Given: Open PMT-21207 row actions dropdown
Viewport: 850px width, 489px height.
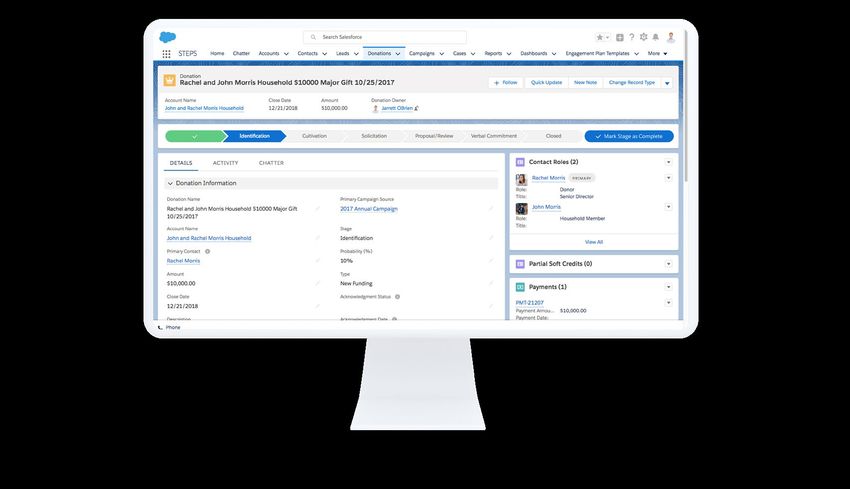Looking at the screenshot, I should 668,303.
